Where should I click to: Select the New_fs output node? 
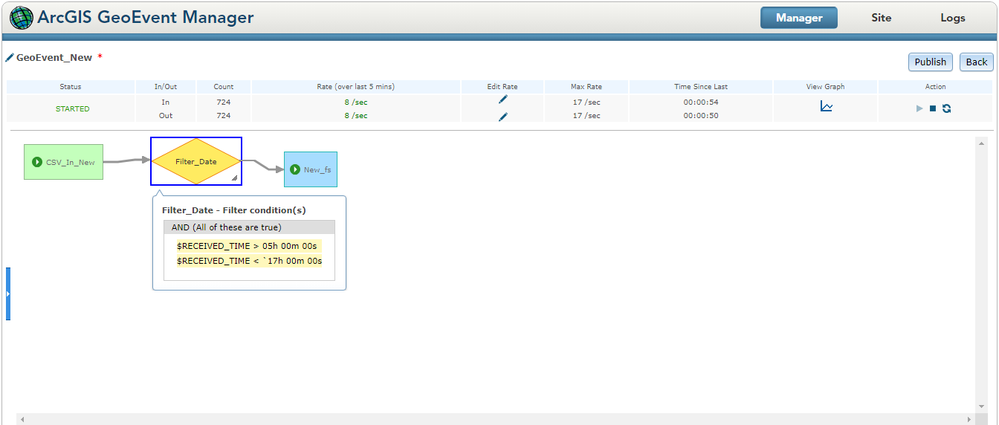click(311, 169)
